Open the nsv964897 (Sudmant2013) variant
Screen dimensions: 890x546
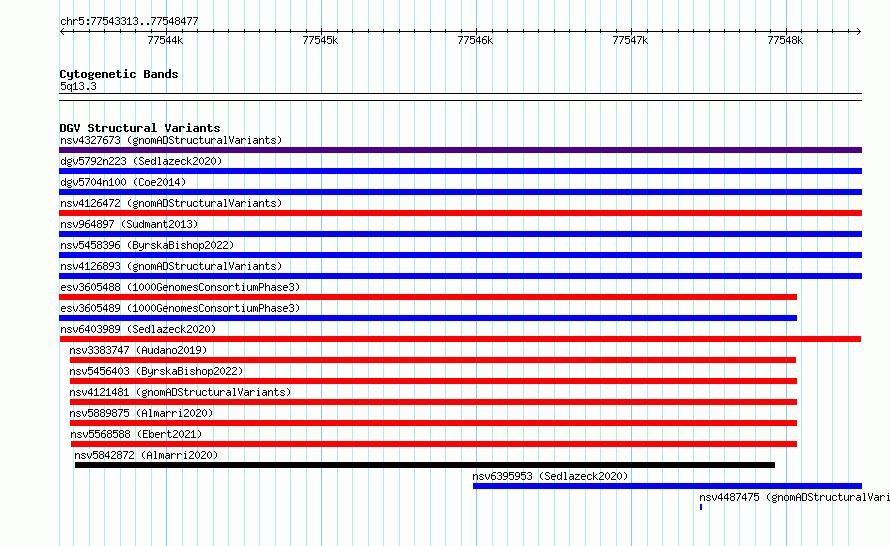(129, 224)
